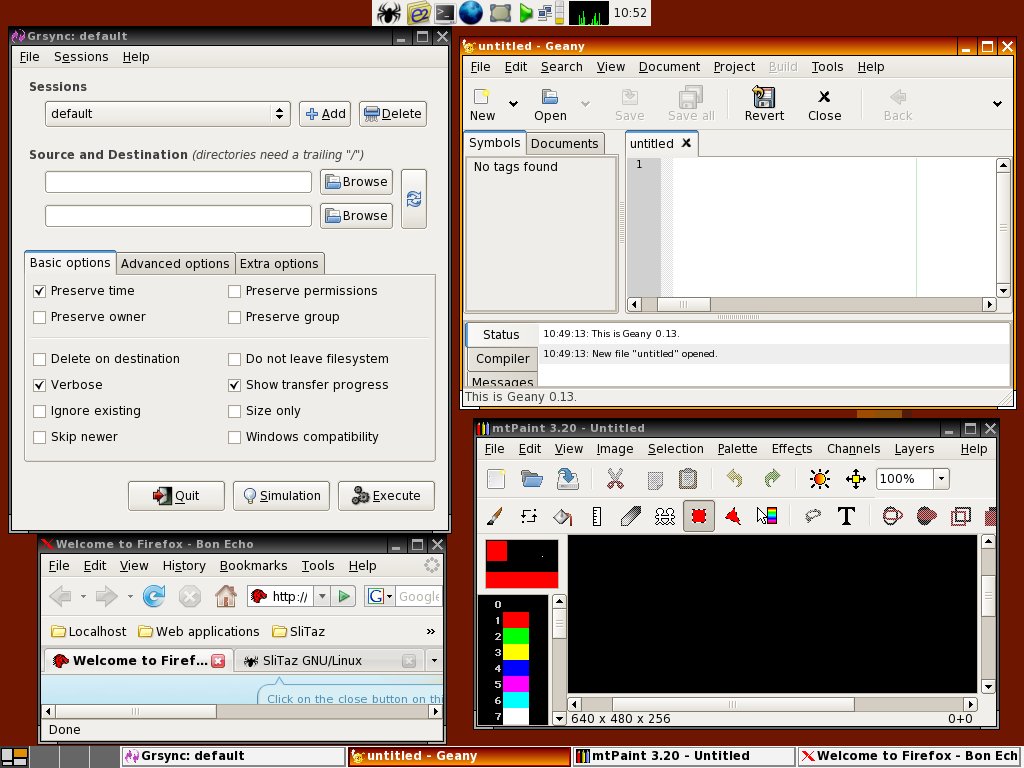Enable Preserve permissions option

pos(234,291)
